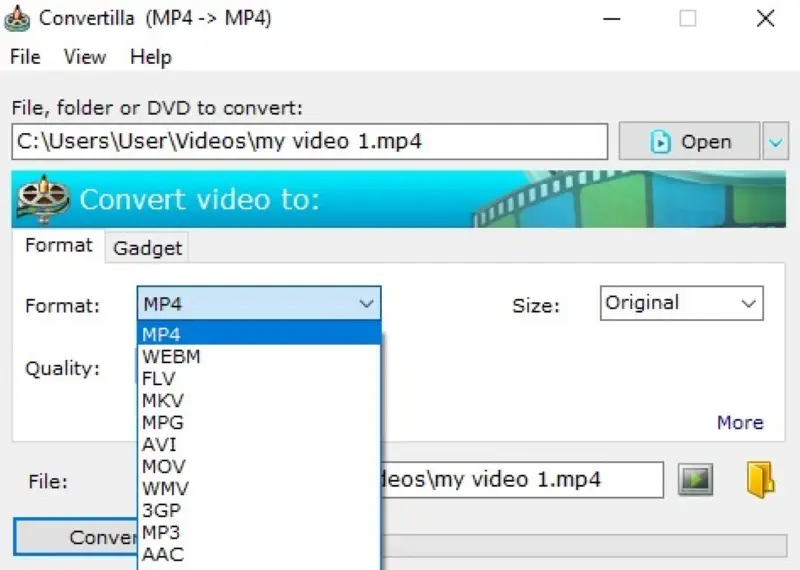
Task: Click the output File path field
Action: click(x=522, y=479)
